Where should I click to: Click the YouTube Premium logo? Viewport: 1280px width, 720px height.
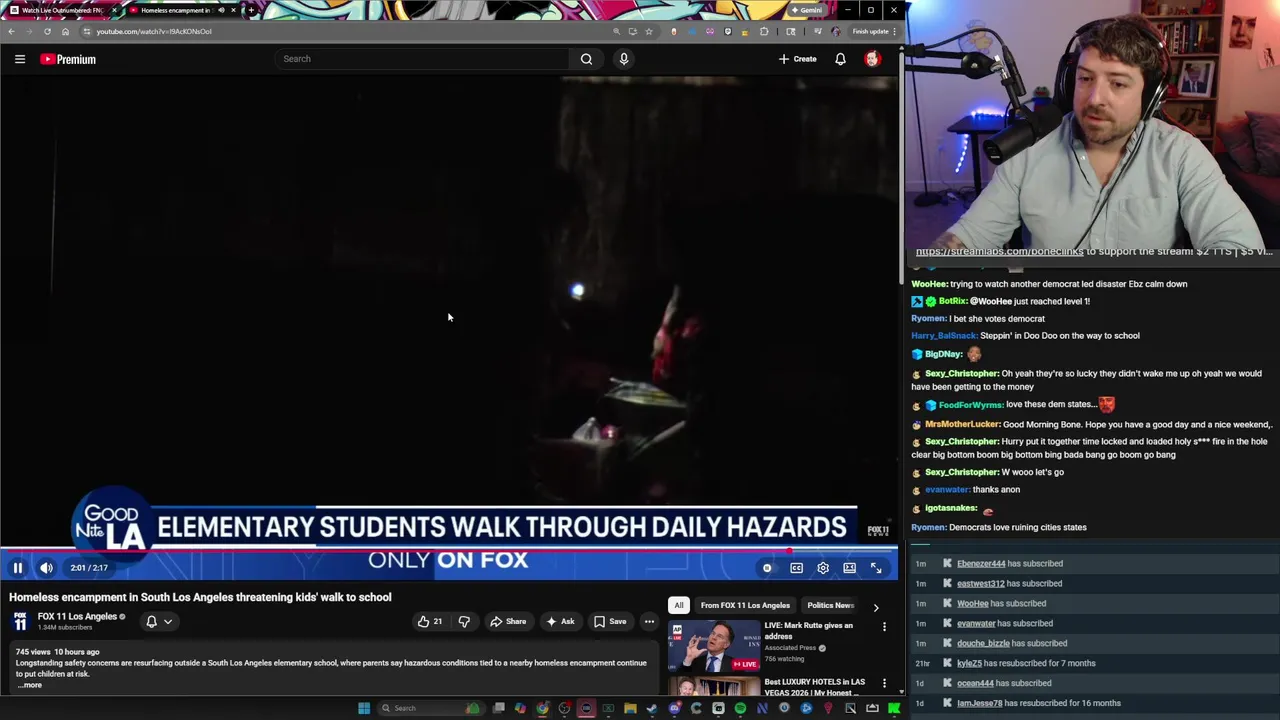(x=68, y=59)
